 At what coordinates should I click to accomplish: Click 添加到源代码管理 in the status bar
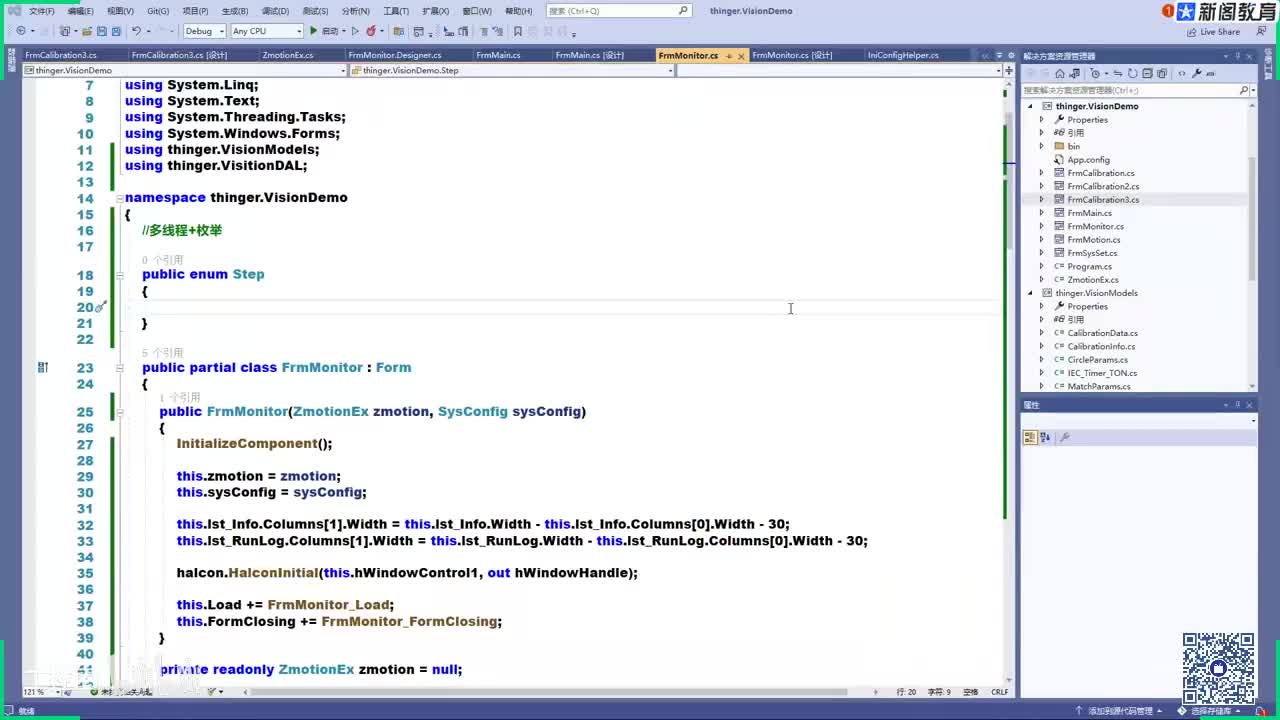point(1120,711)
